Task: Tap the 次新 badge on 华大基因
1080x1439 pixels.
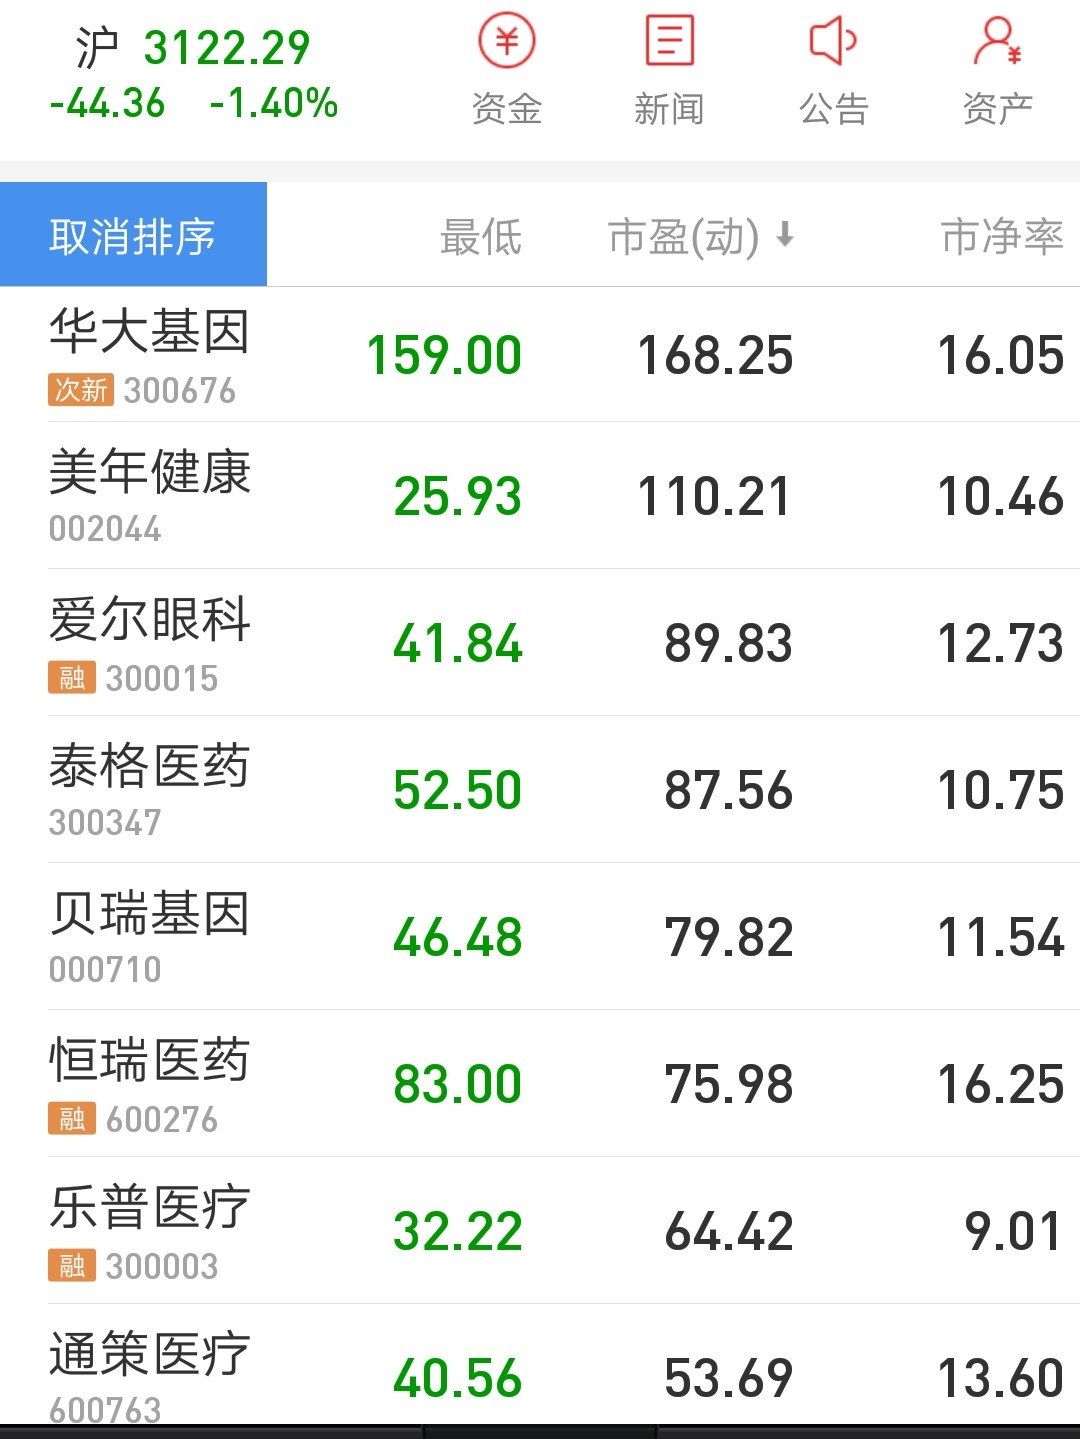Action: 81,390
